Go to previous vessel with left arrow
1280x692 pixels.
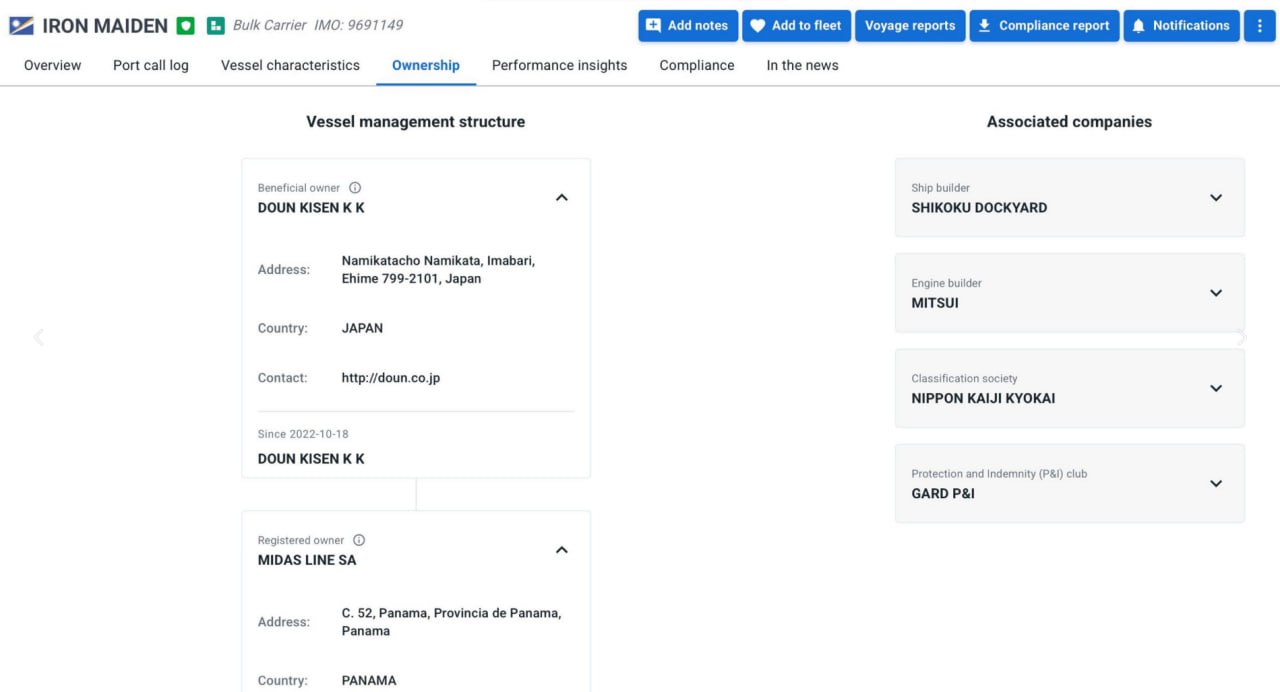point(39,337)
